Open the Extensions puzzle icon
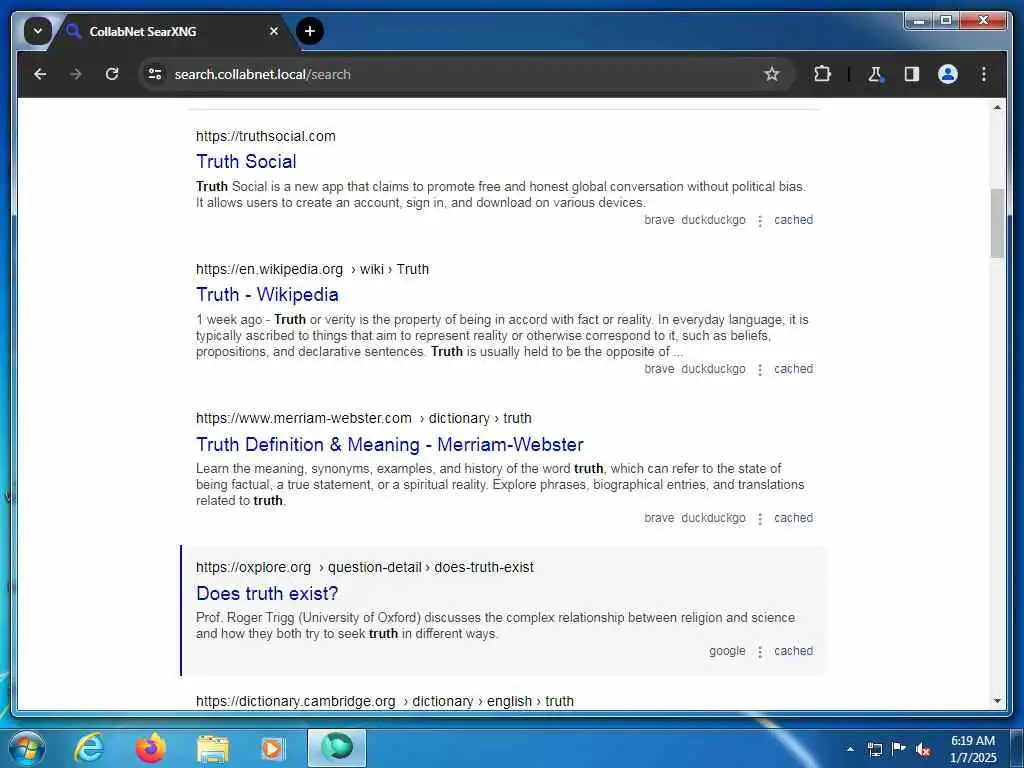1024x768 pixels. coord(822,74)
